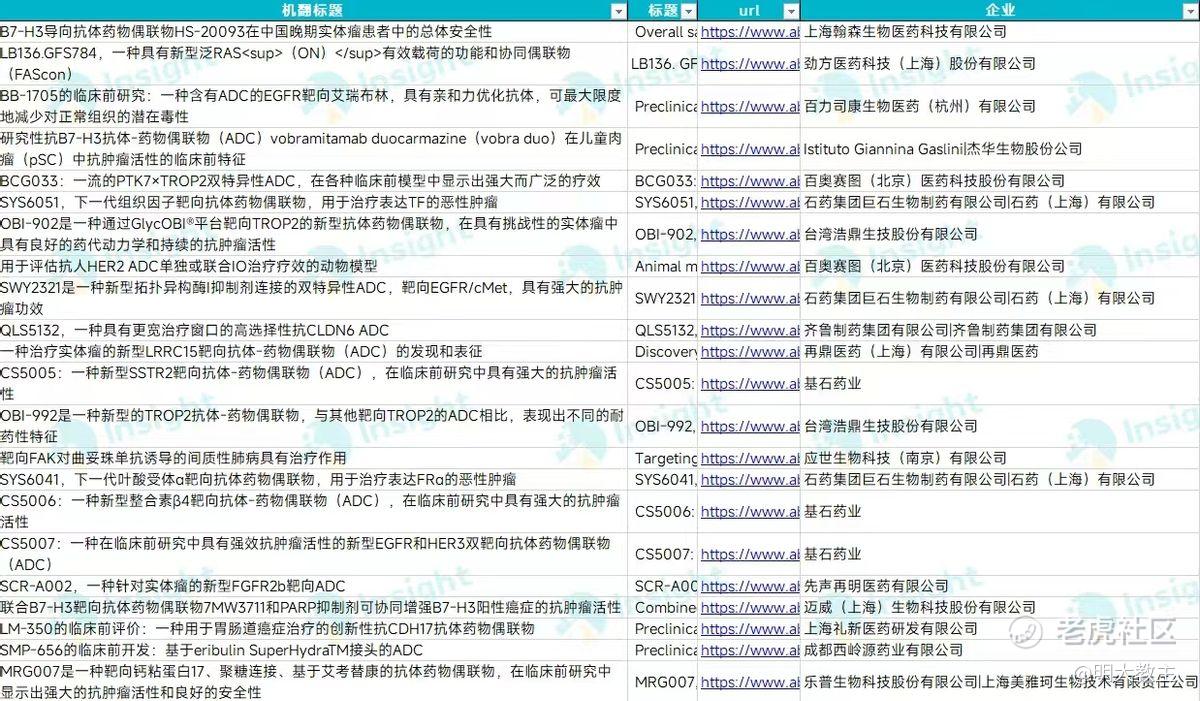Select the 标题 cell 'MRG007,'
1200x701 pixels.
click(665, 683)
